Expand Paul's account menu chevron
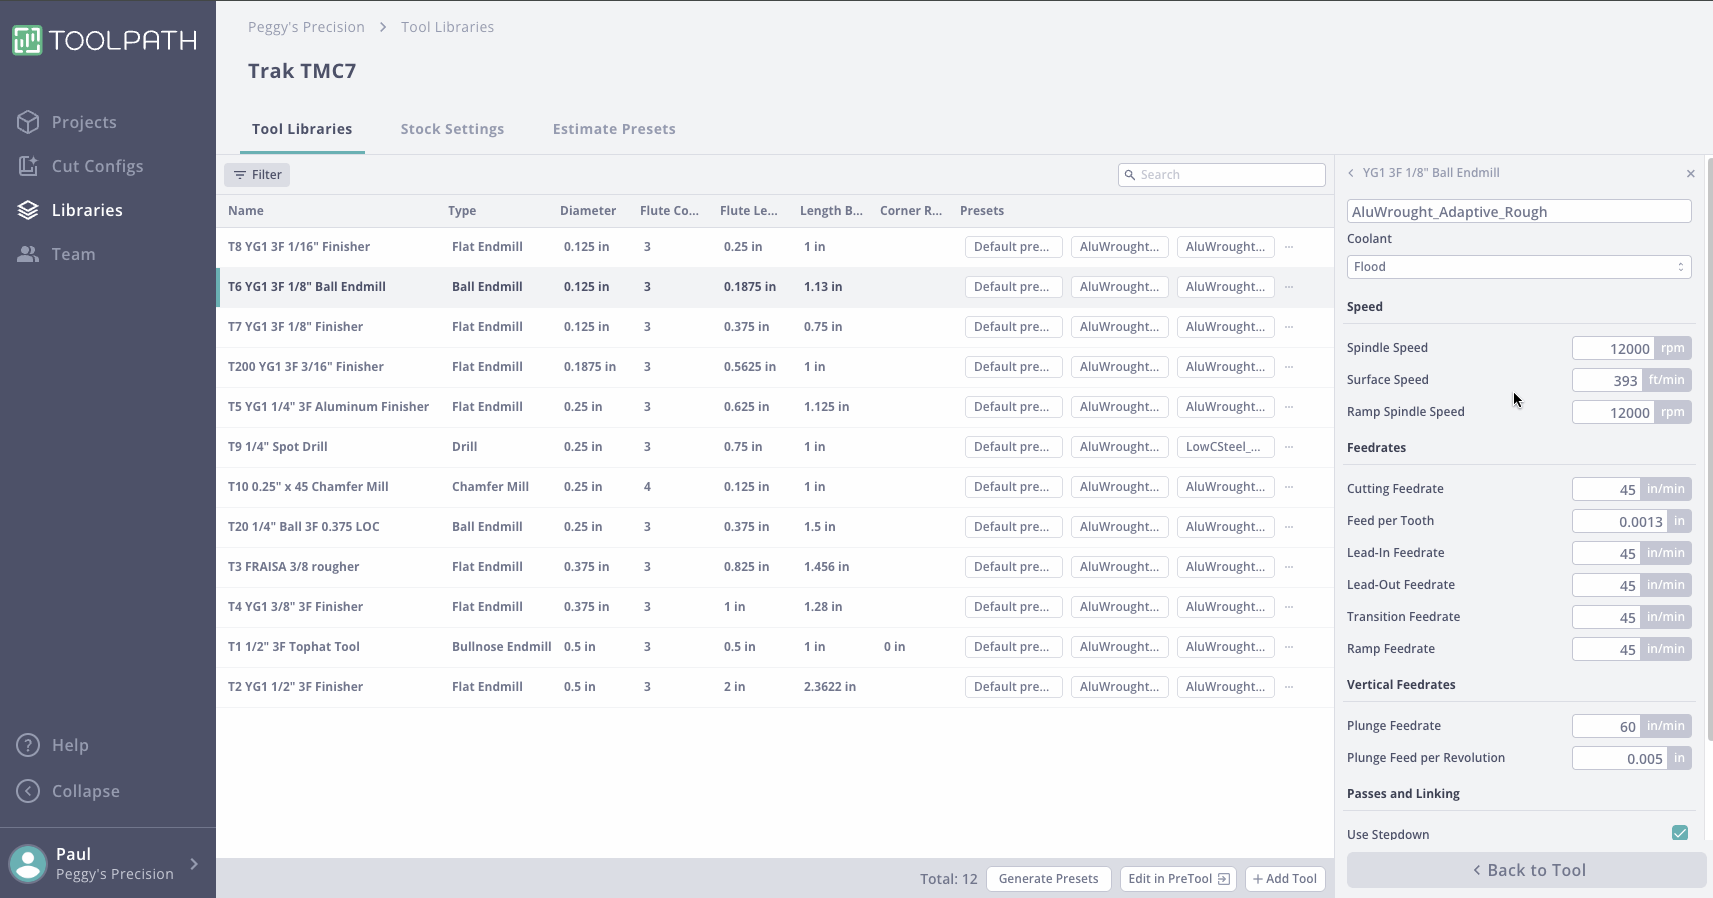1713x898 pixels. (x=194, y=863)
